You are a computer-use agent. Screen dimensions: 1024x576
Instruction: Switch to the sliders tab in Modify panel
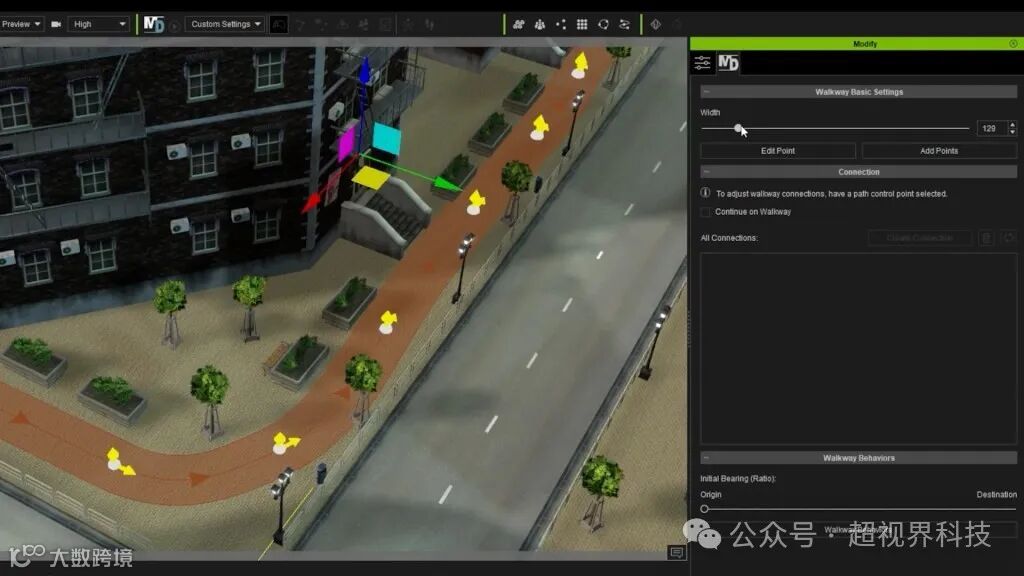[703, 63]
